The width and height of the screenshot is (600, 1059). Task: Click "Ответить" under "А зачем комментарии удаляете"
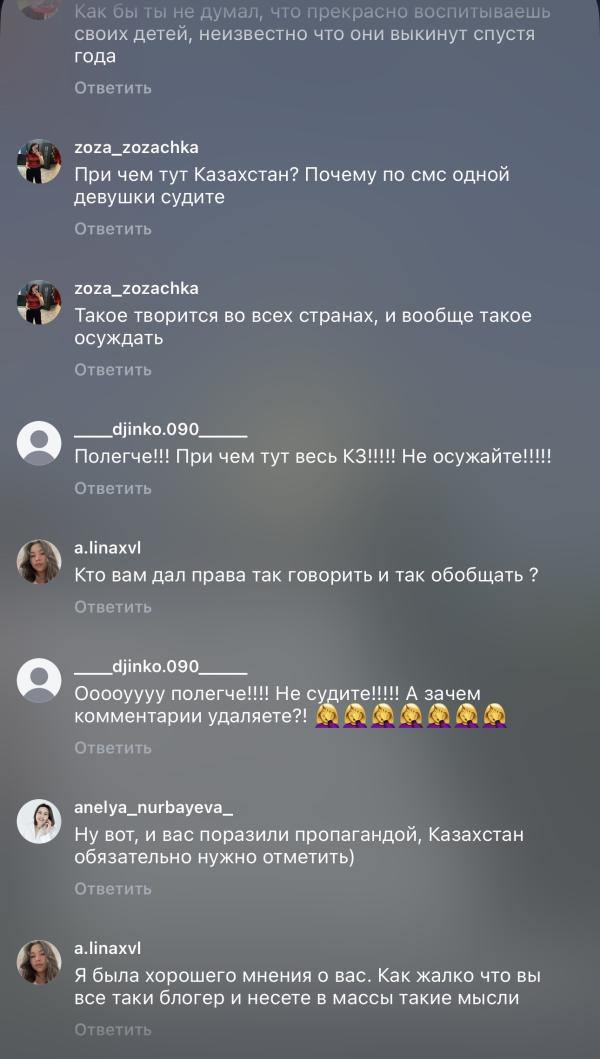coord(113,748)
